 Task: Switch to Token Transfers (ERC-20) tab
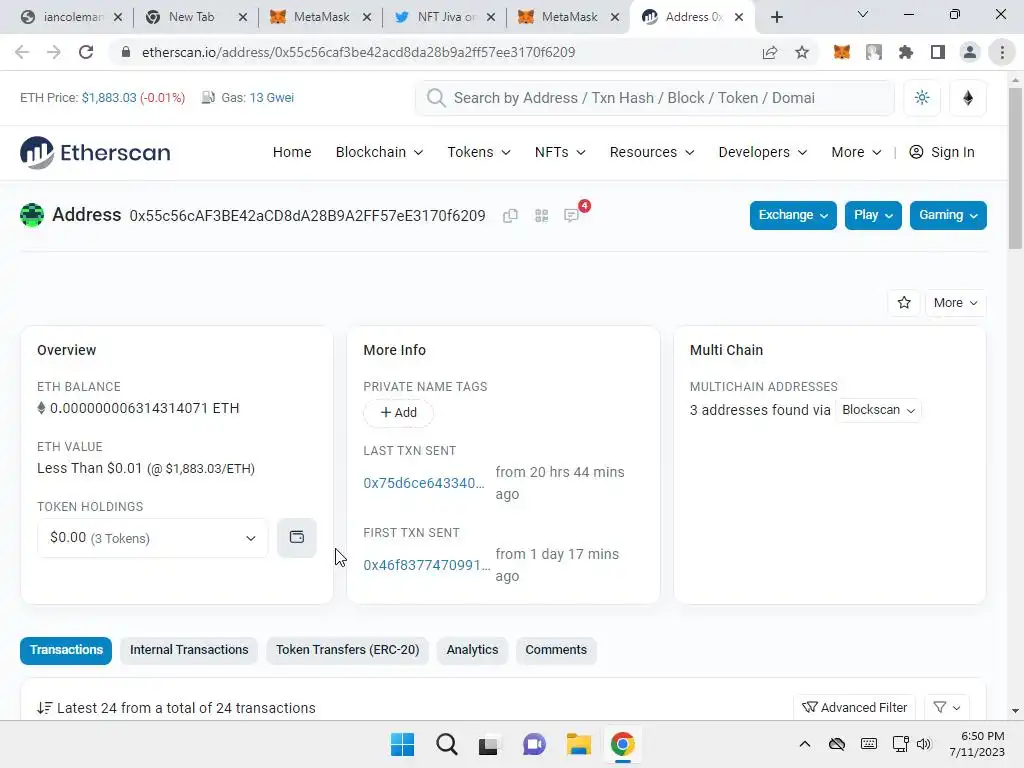(x=347, y=650)
